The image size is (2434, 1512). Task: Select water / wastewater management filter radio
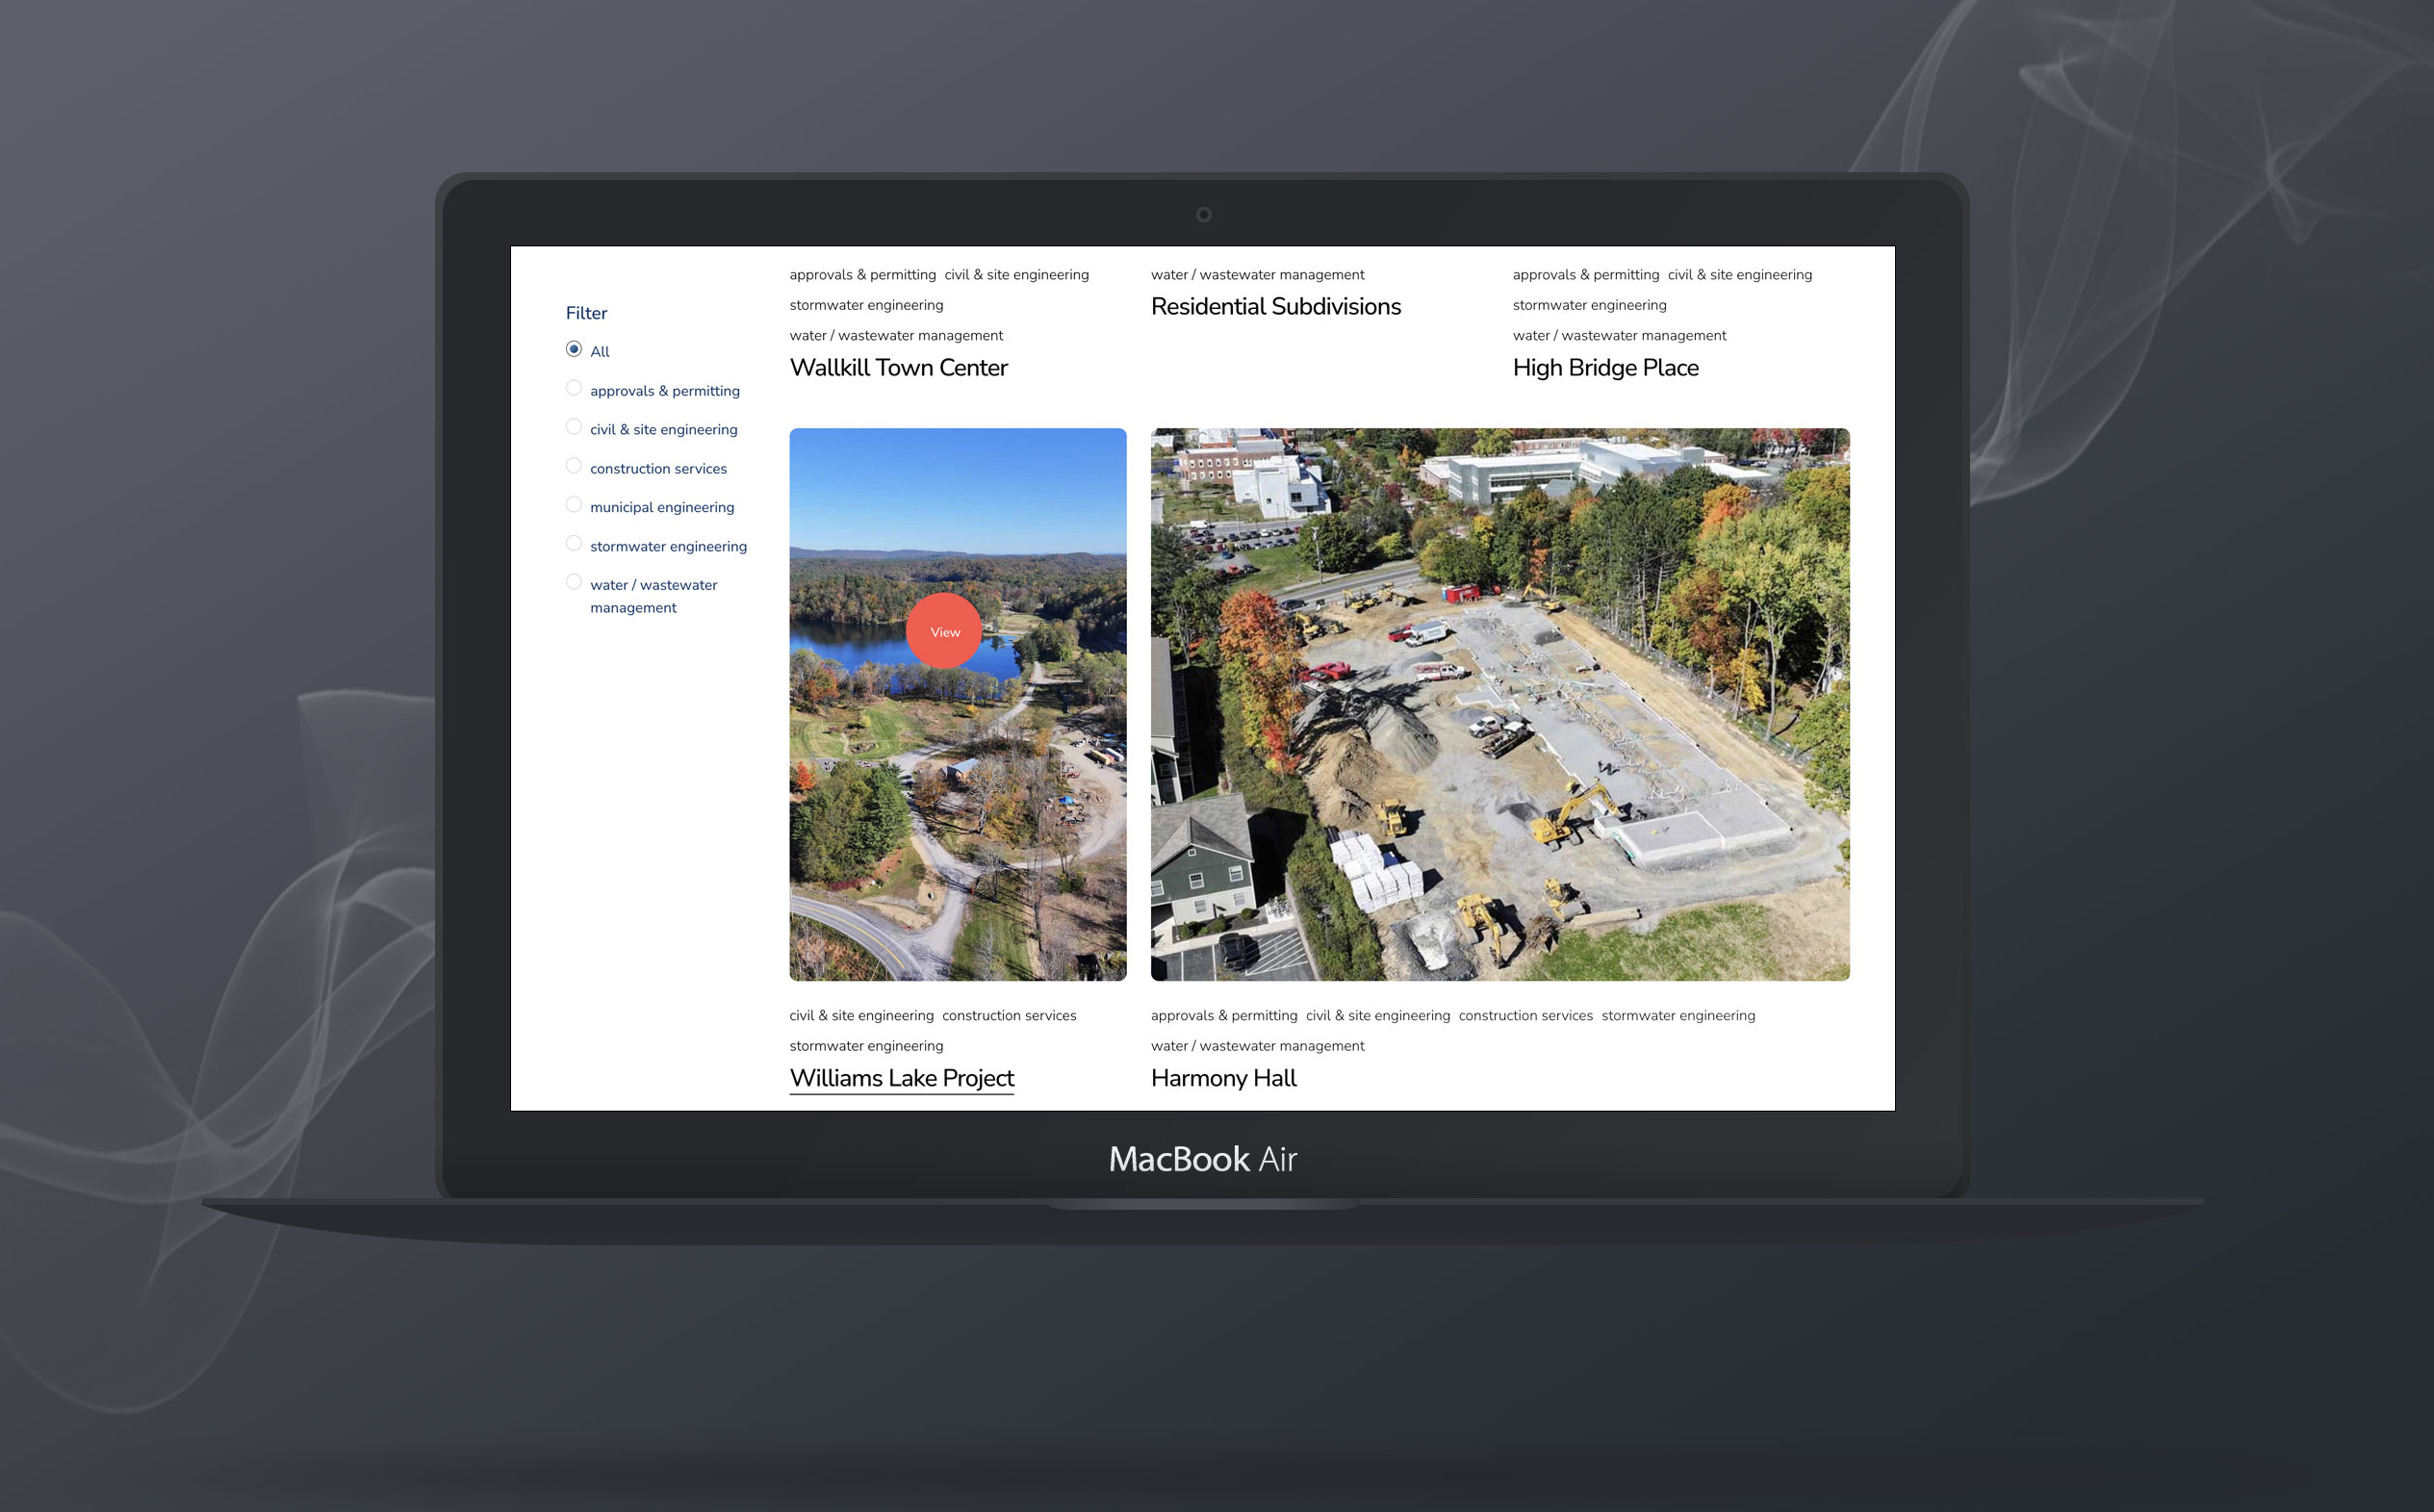pyautogui.click(x=574, y=582)
